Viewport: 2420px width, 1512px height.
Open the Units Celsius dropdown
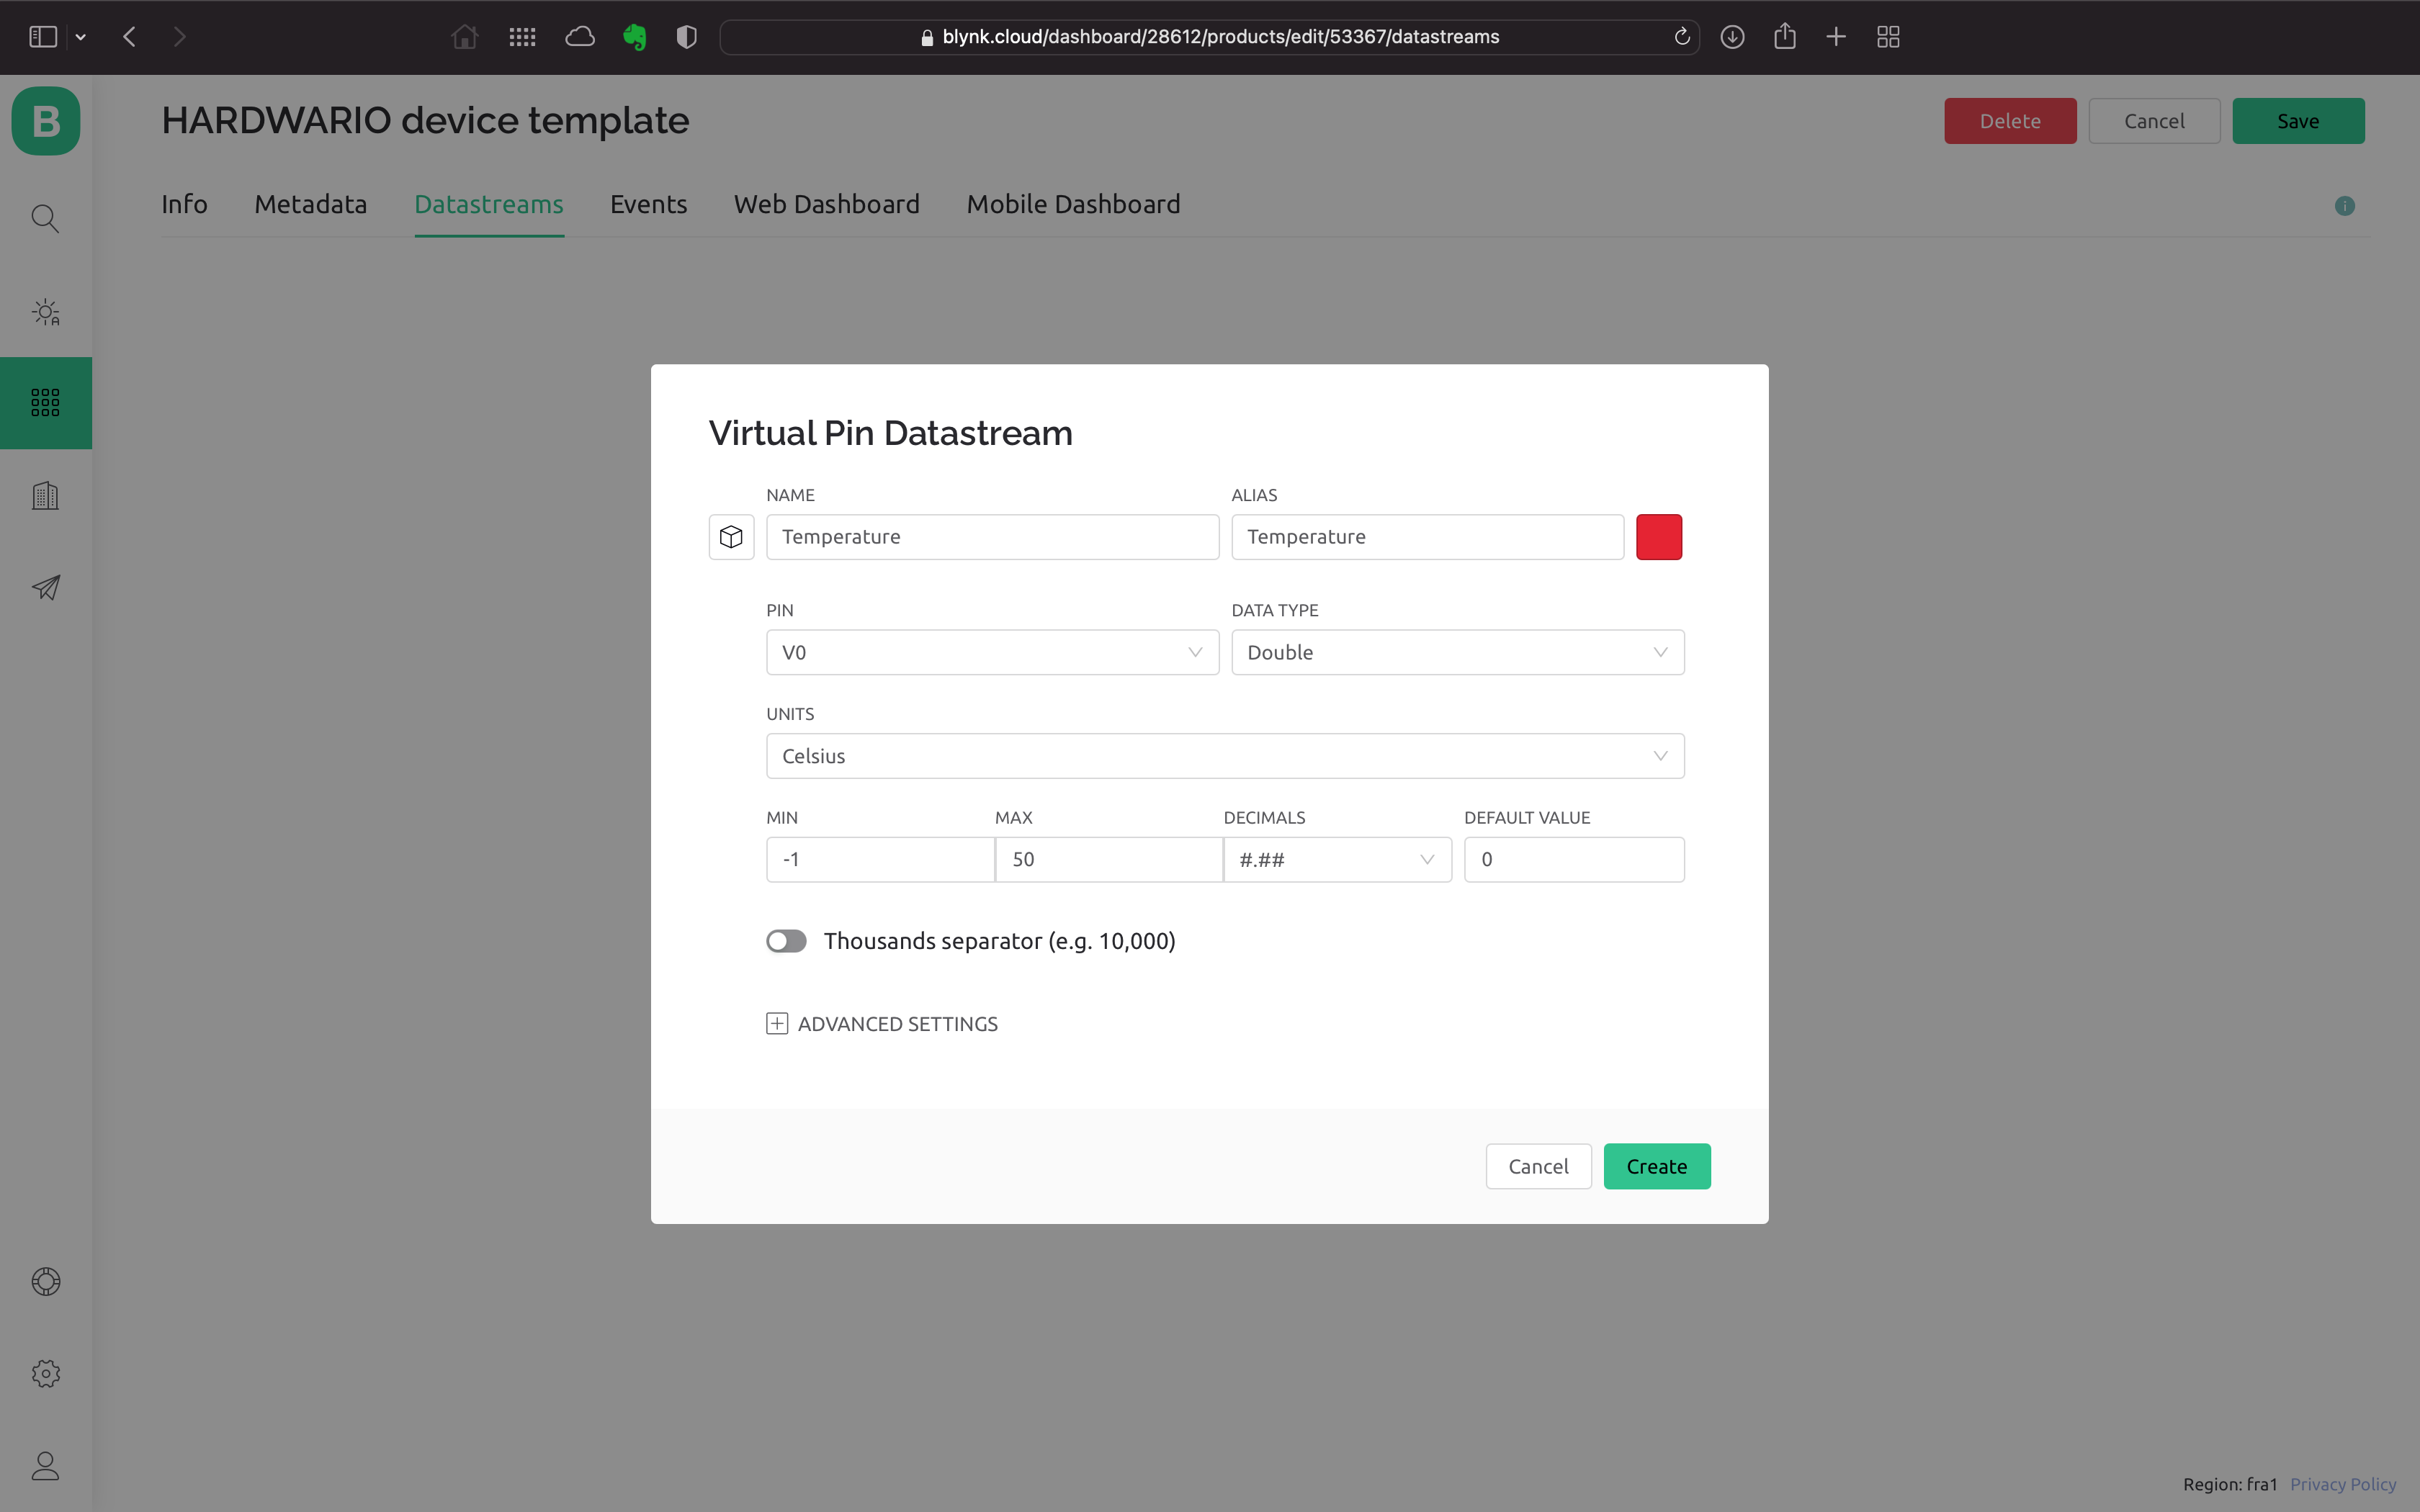(x=1225, y=756)
